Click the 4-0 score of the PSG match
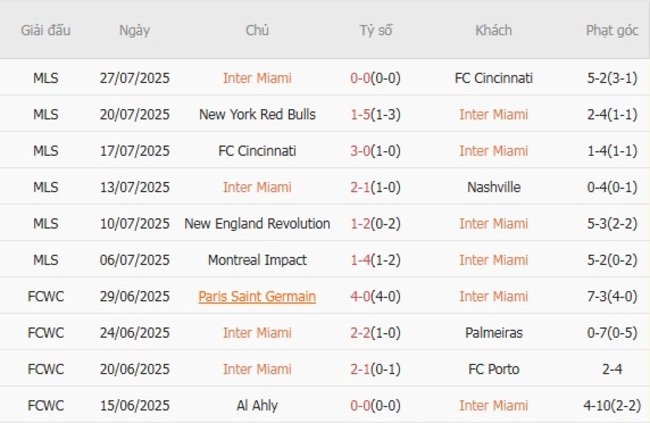The width and height of the screenshot is (650, 423). click(x=361, y=296)
